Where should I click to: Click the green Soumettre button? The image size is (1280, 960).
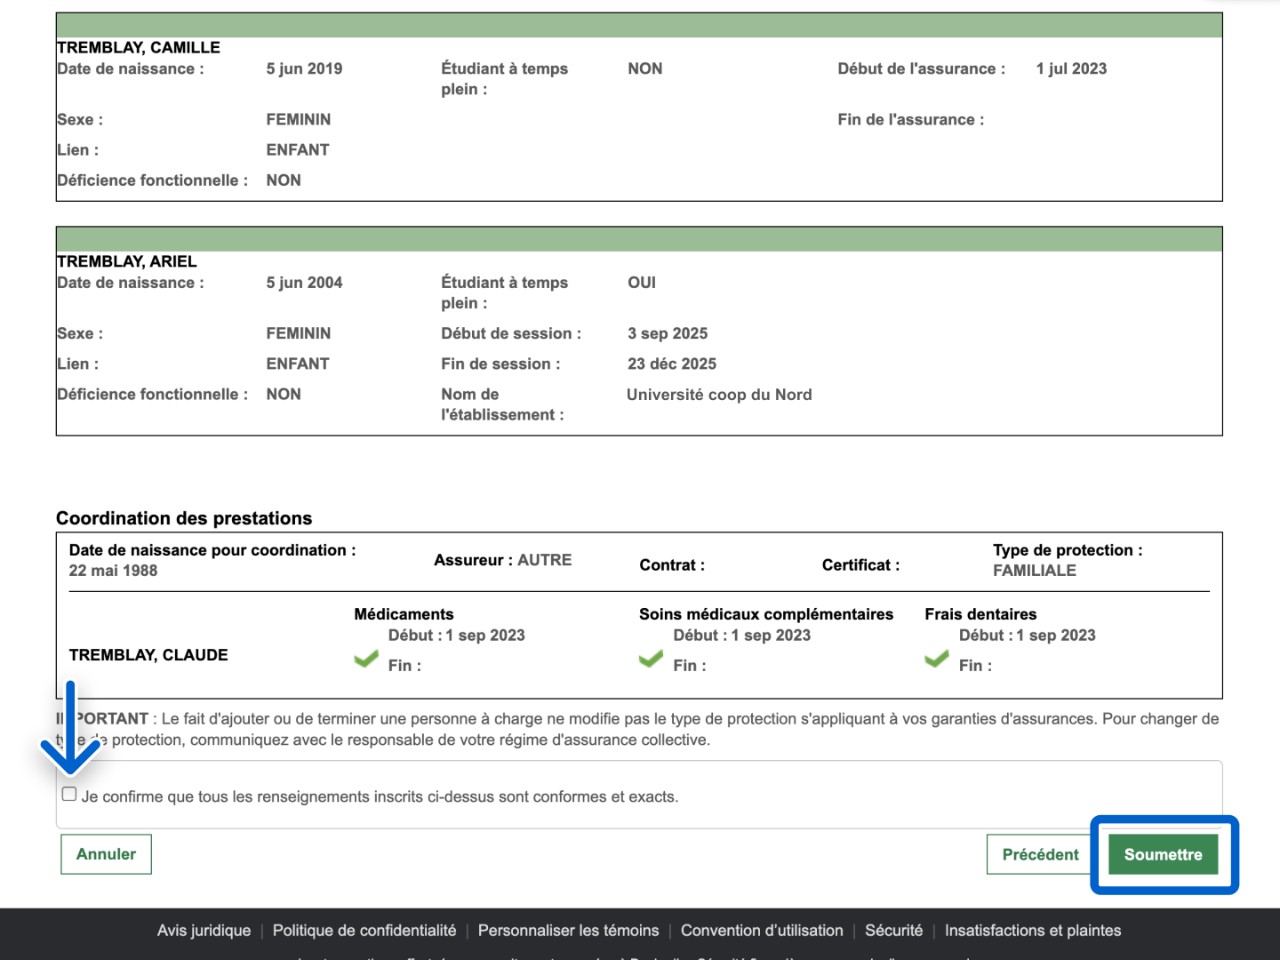(1163, 855)
